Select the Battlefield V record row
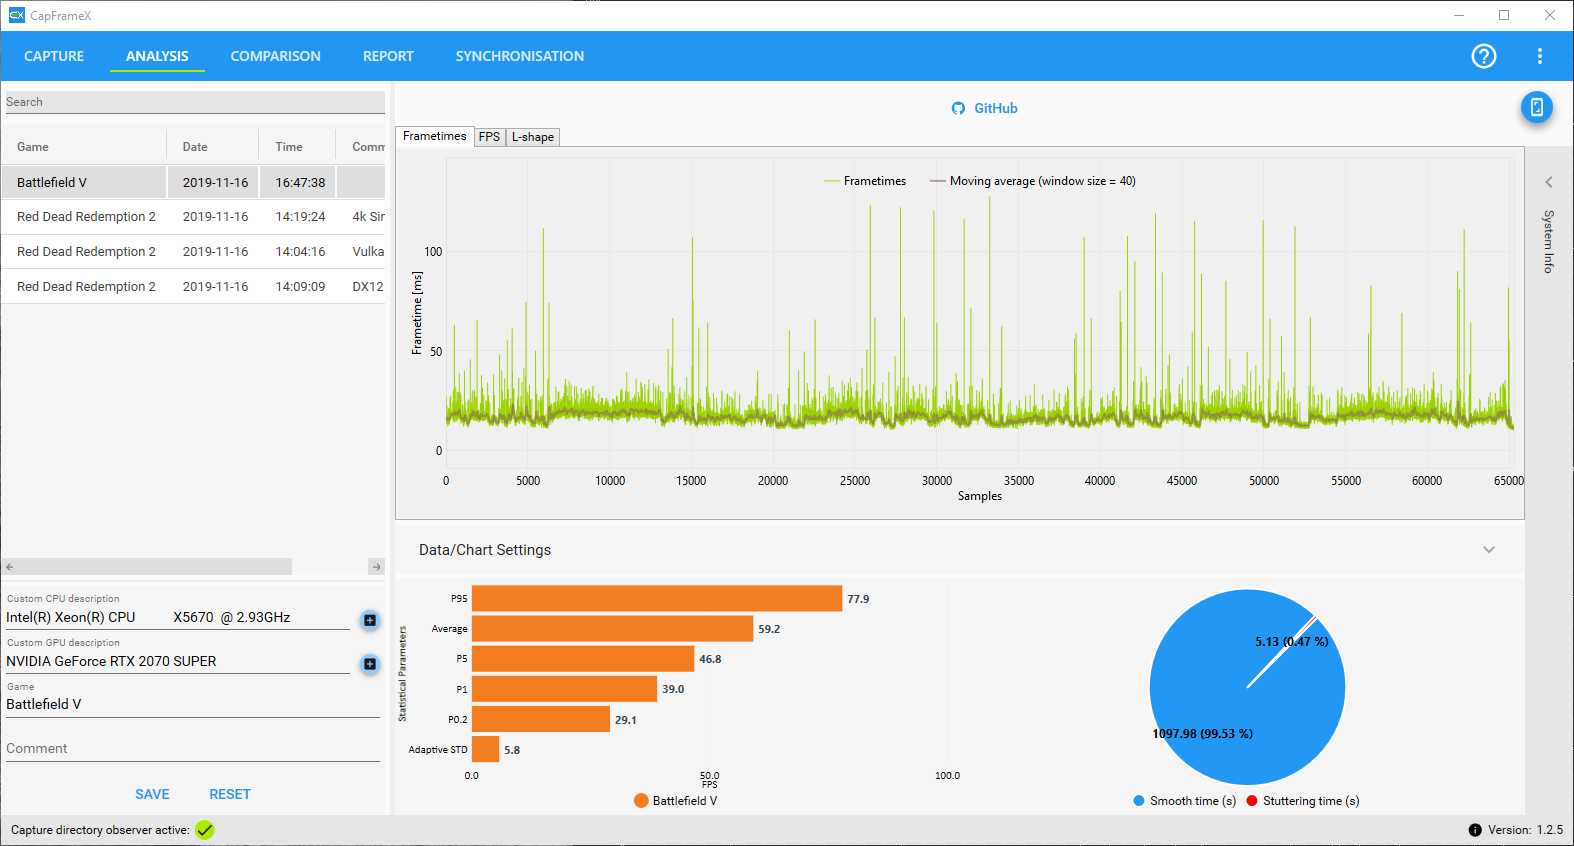The image size is (1574, 846). click(194, 182)
